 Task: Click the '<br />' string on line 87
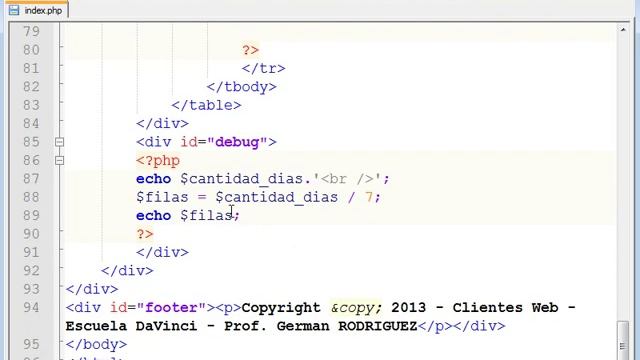(347, 179)
